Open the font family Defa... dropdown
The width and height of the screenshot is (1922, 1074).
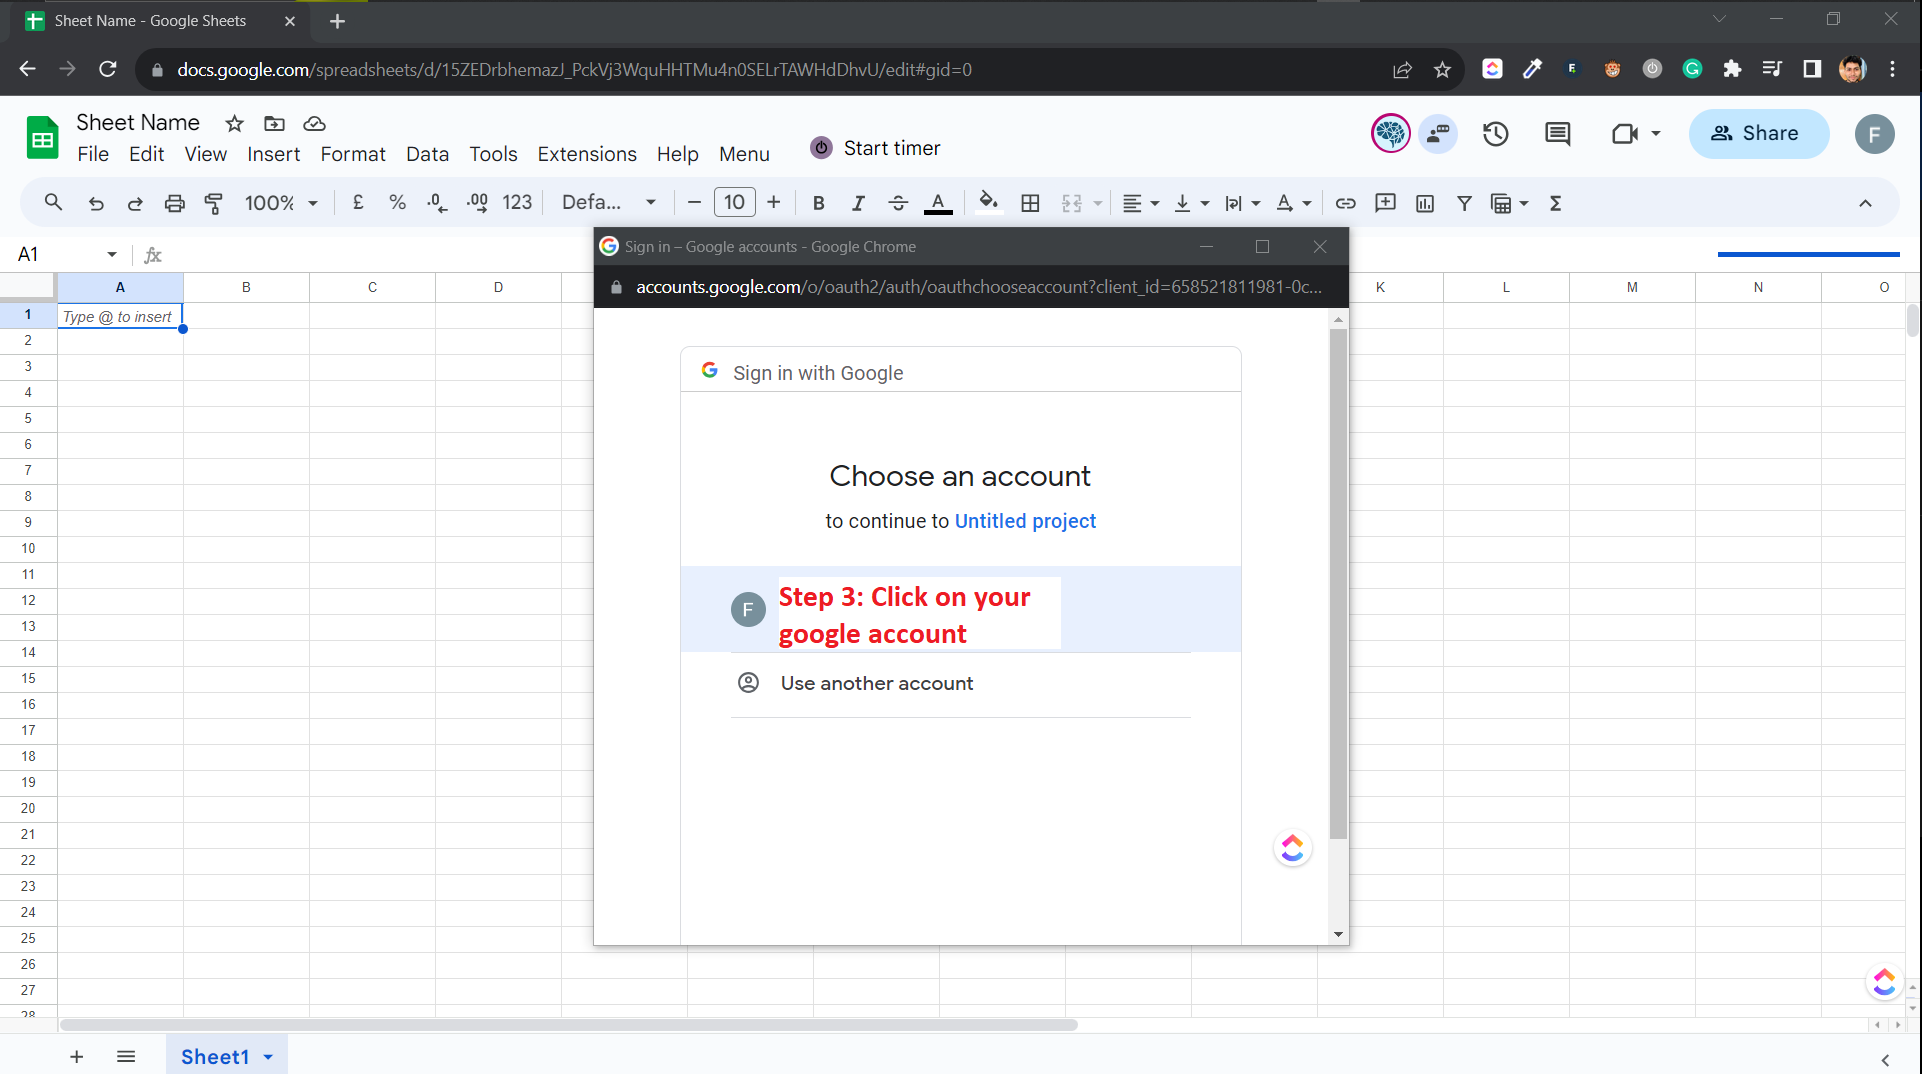point(609,203)
